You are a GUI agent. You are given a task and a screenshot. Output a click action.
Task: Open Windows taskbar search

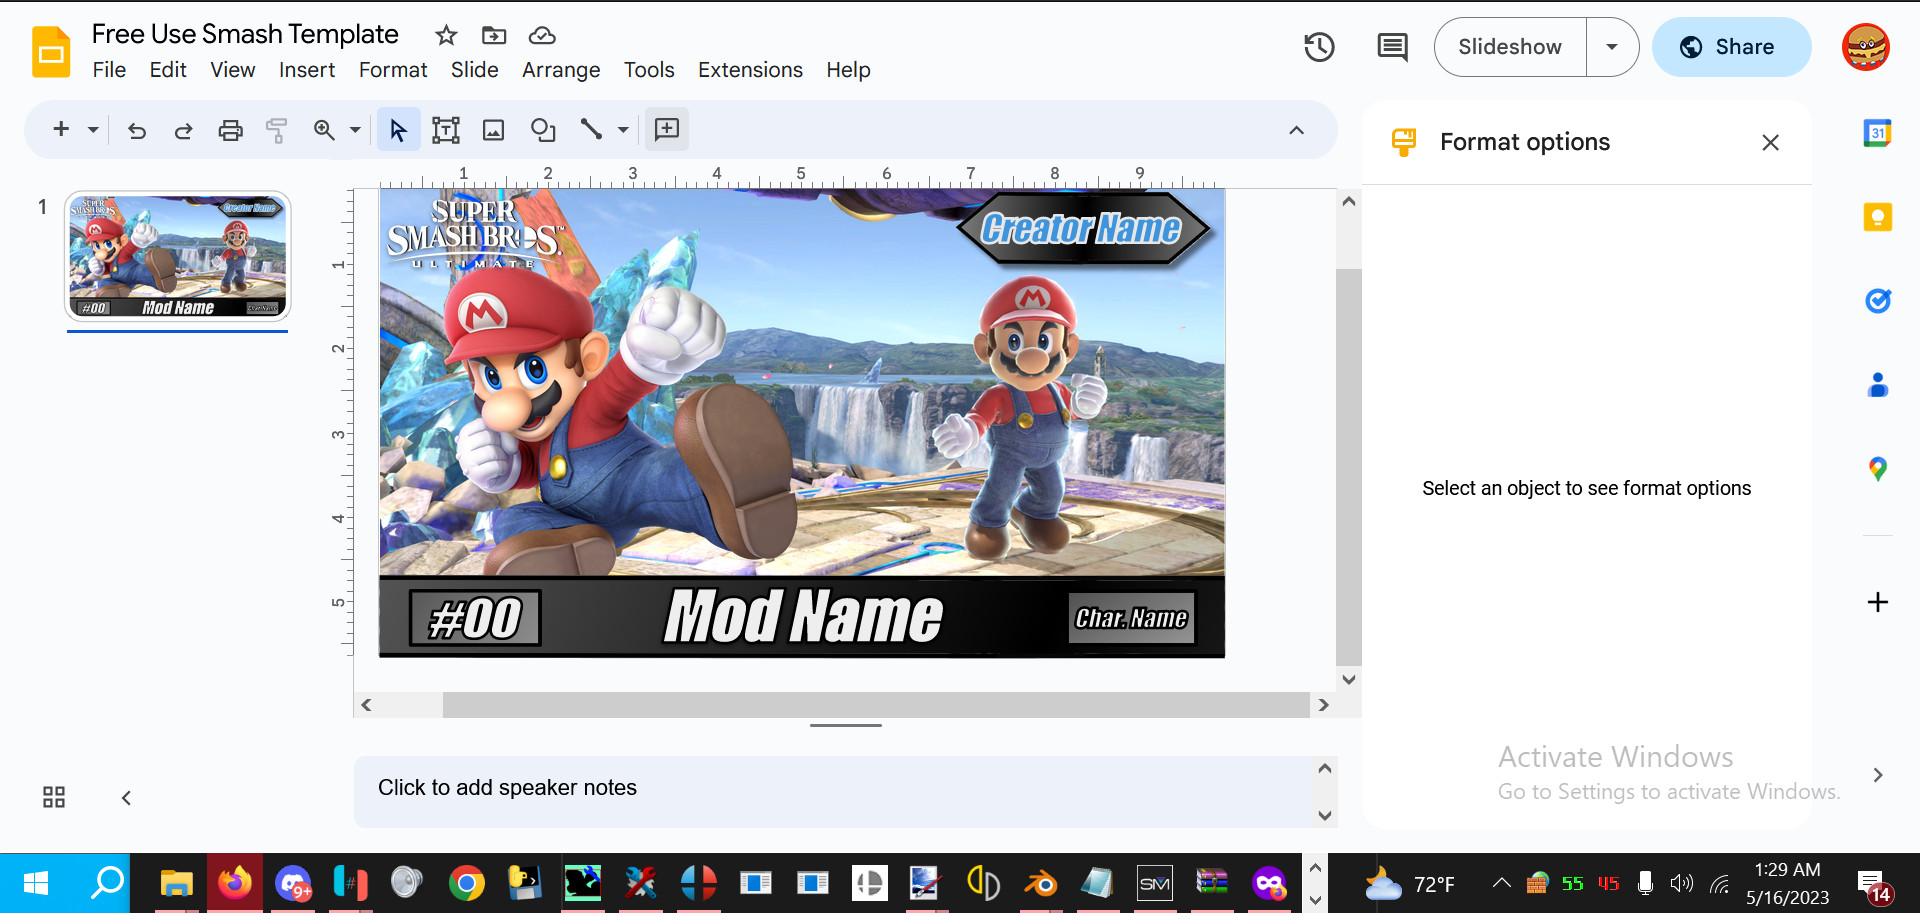107,883
